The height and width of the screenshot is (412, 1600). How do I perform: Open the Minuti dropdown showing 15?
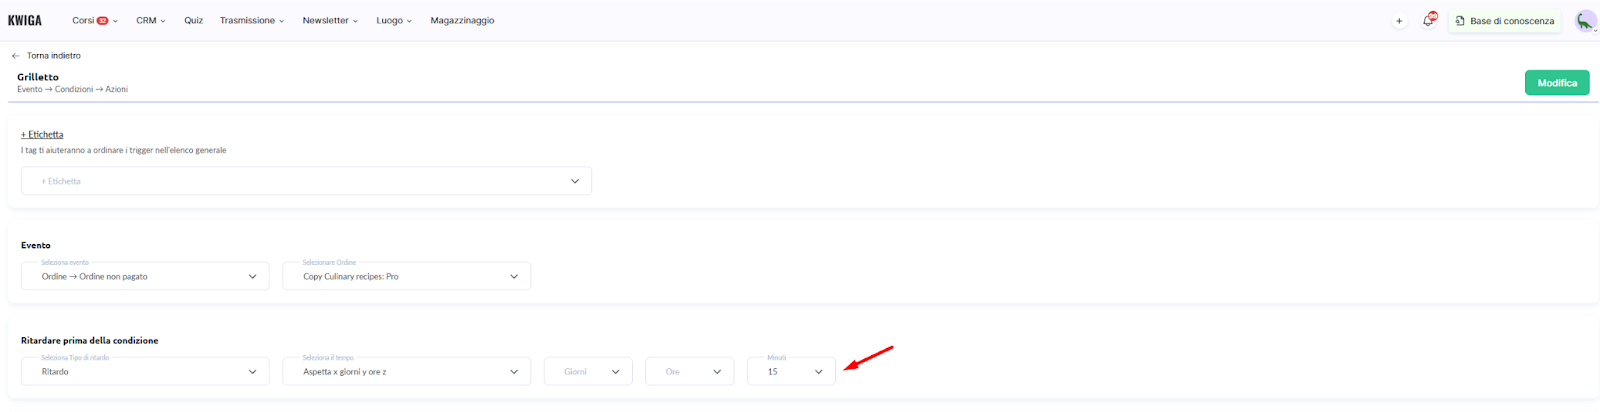click(x=791, y=371)
